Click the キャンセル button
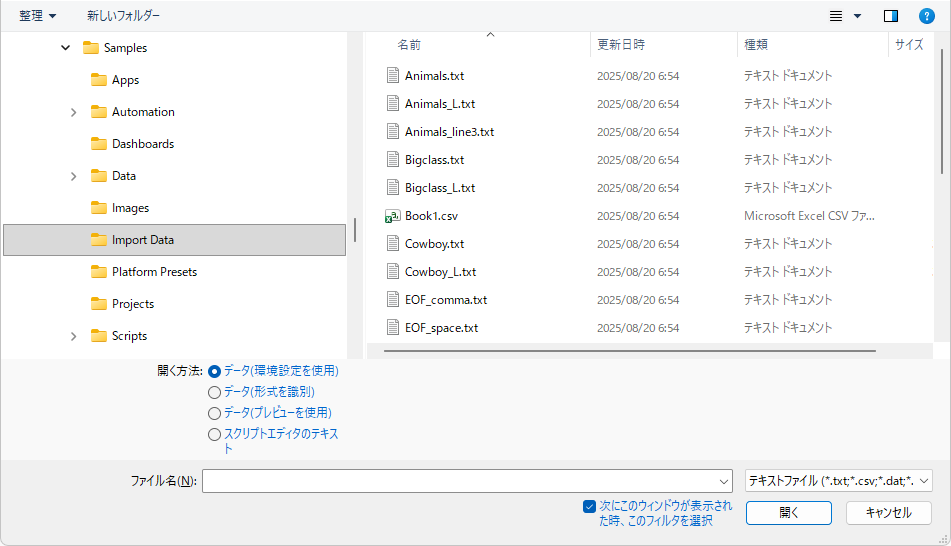The image size is (951, 546). 889,513
